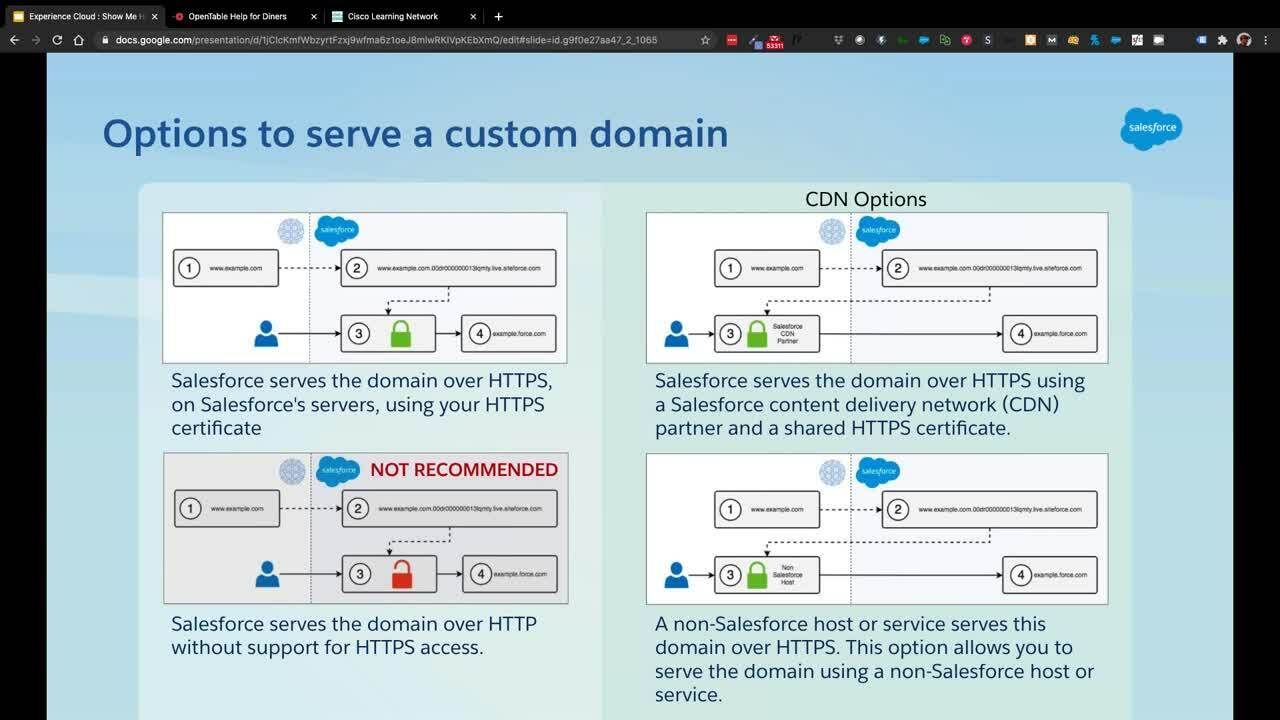The height and width of the screenshot is (720, 1280).
Task: Open the browser home page icon
Action: click(x=79, y=40)
